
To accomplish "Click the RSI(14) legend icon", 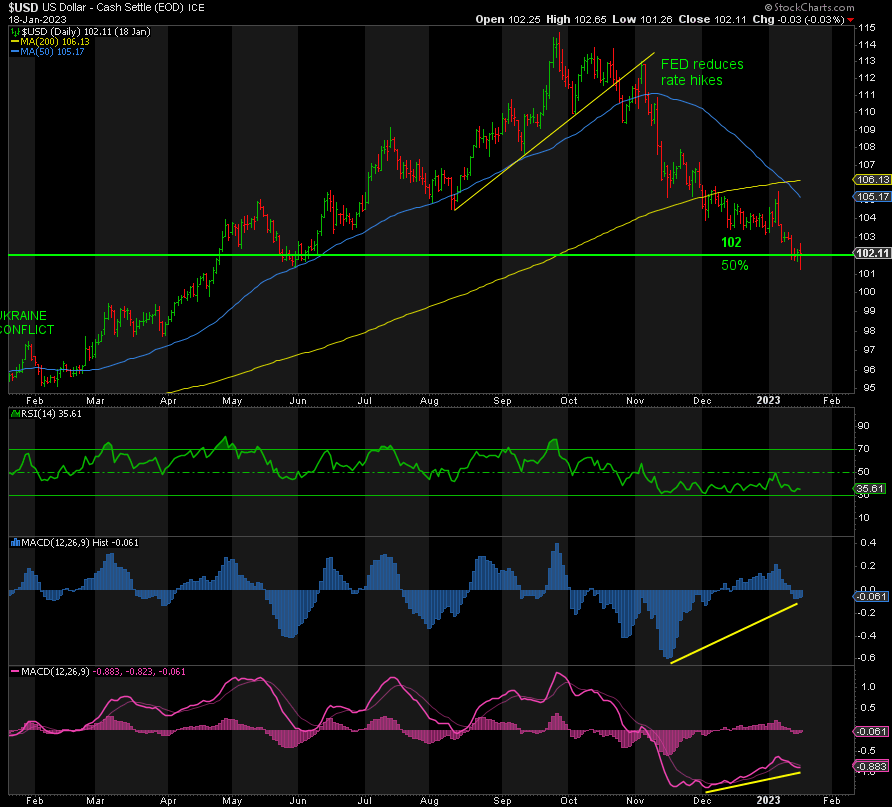I will click(x=14, y=414).
